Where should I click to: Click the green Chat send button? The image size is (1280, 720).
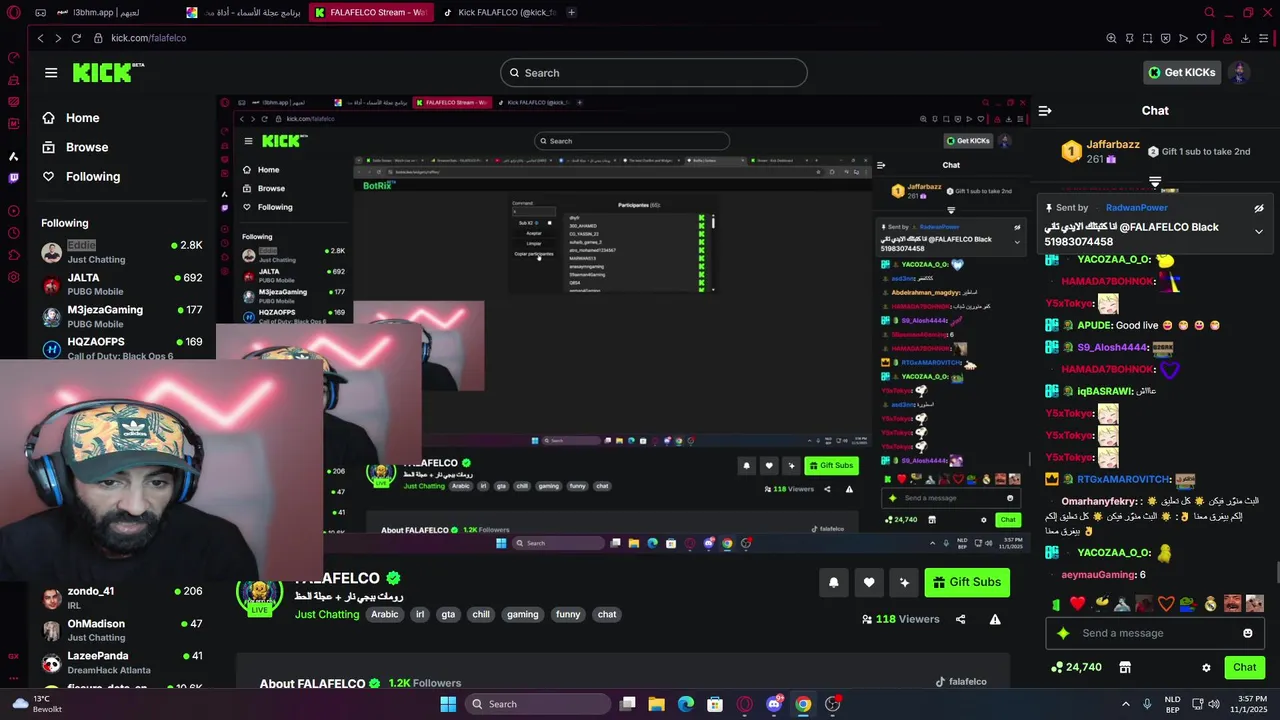coord(1244,667)
